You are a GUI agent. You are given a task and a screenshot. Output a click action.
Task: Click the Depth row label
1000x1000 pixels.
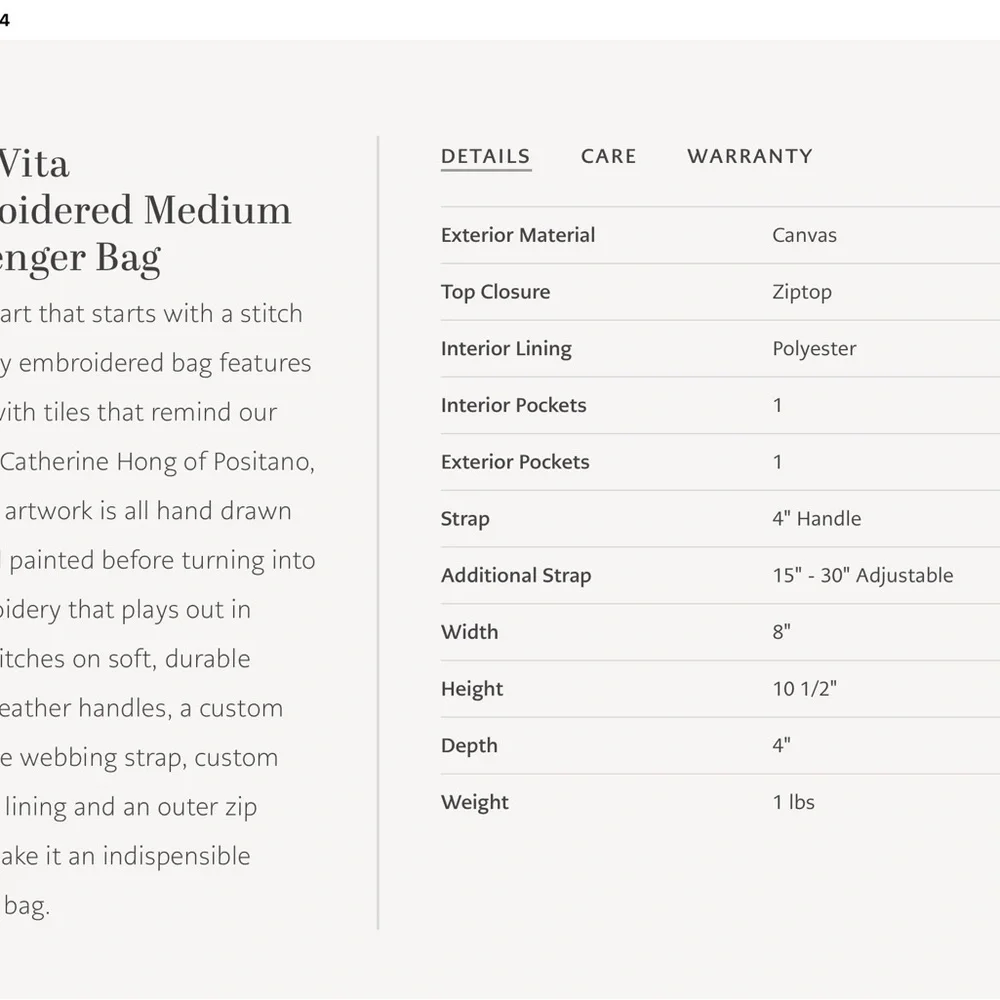(469, 746)
